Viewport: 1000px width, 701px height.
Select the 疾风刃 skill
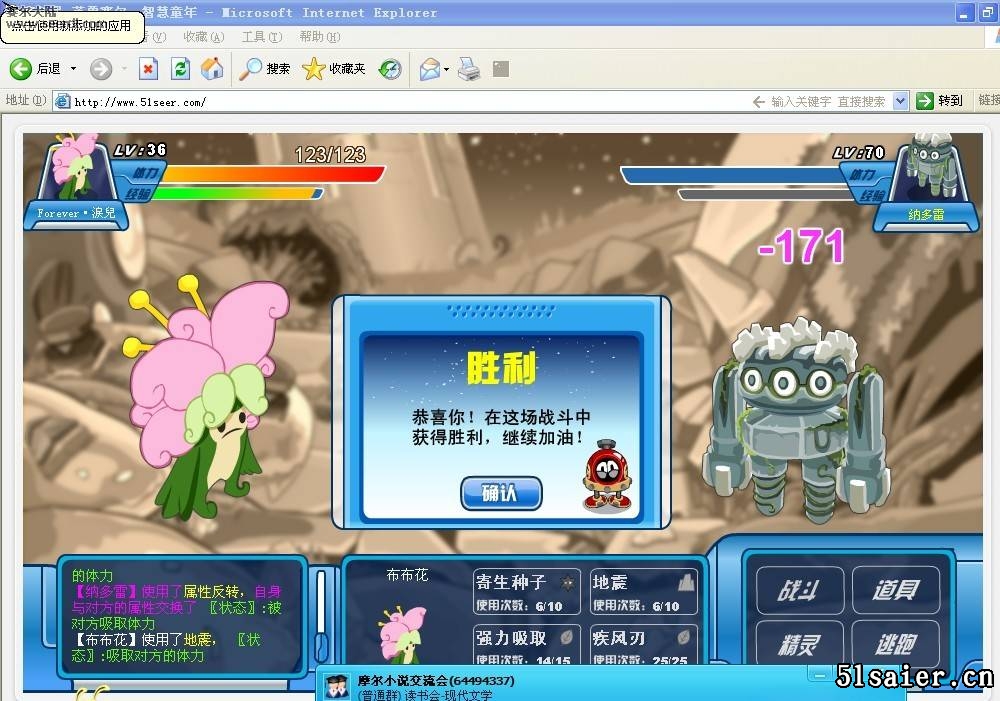click(644, 645)
